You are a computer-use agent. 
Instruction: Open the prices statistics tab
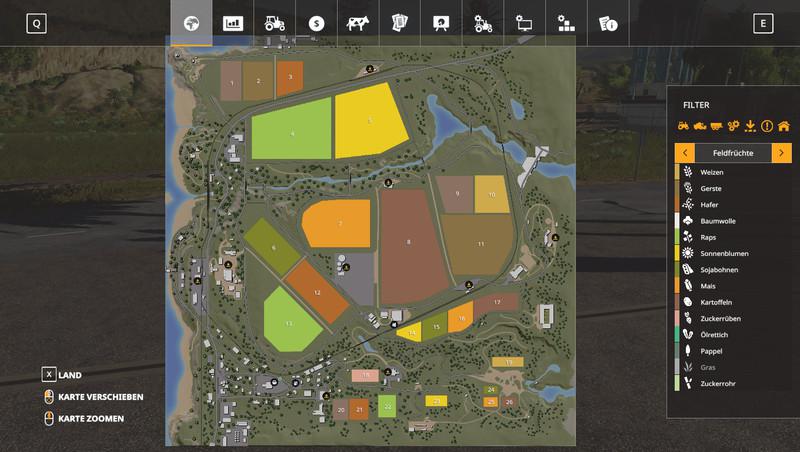pos(233,23)
